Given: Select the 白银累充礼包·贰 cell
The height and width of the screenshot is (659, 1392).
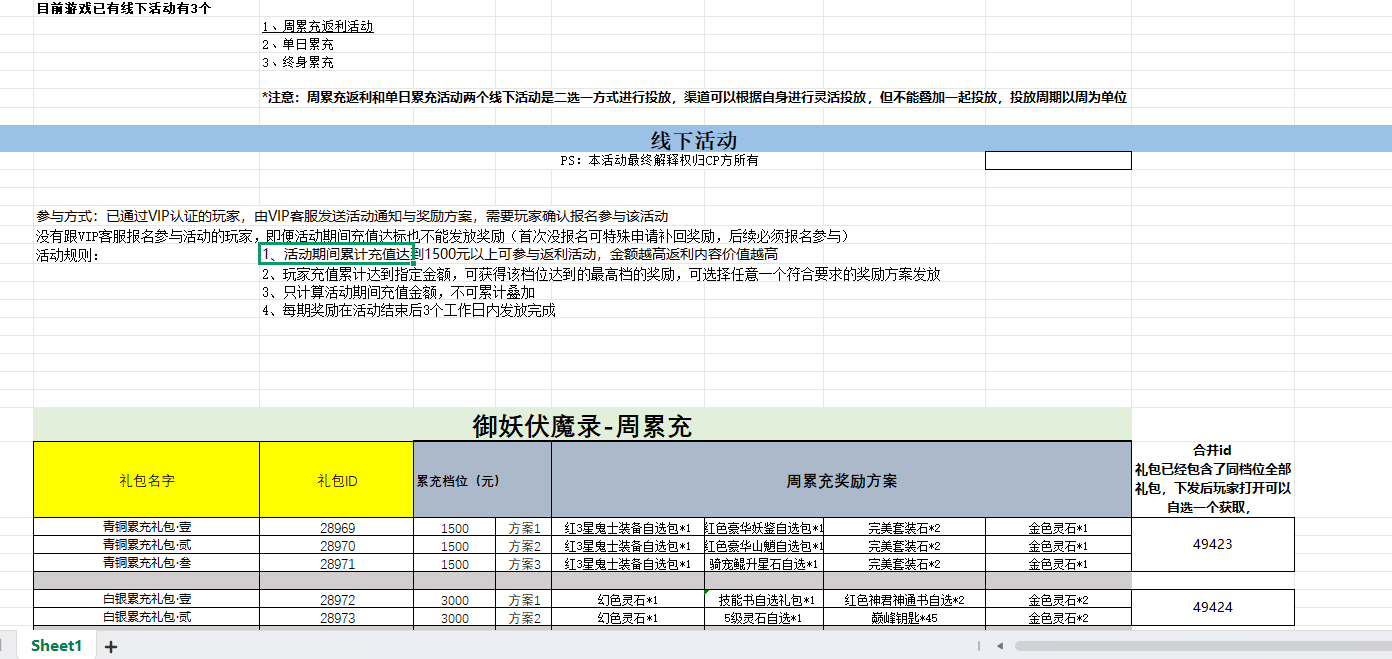Looking at the screenshot, I should click(x=146, y=618).
